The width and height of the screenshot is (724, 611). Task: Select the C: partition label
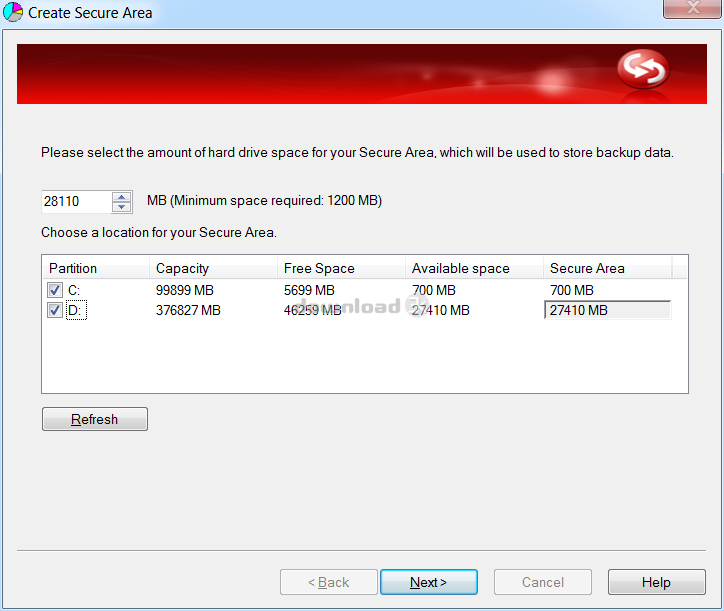pyautogui.click(x=74, y=290)
